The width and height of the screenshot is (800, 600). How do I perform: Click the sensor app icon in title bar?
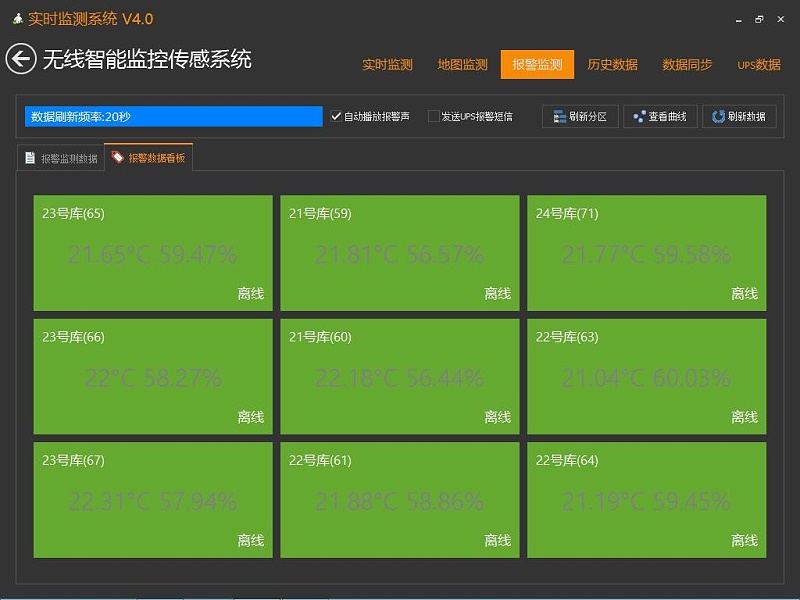click(x=20, y=17)
